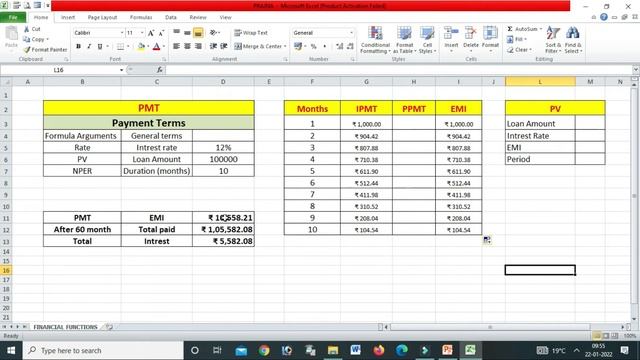Click inside the formula bar
The width and height of the screenshot is (640, 360).
[x=398, y=70]
